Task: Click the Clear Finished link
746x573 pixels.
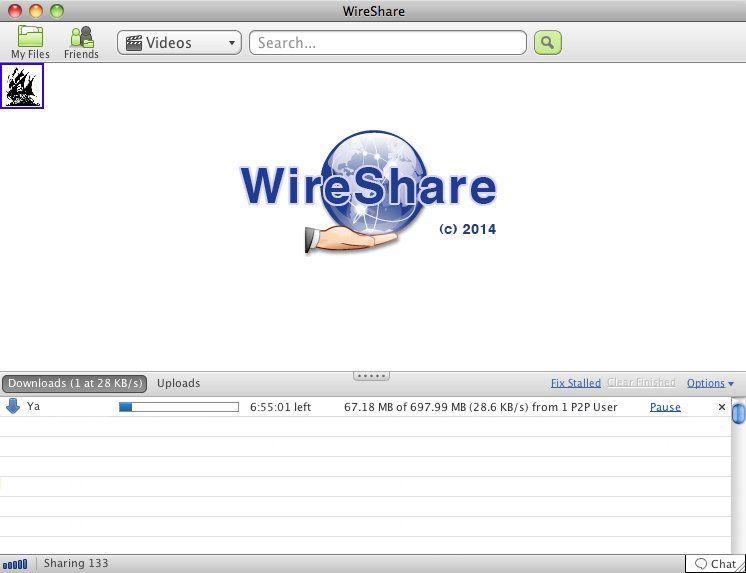Action: coord(641,383)
